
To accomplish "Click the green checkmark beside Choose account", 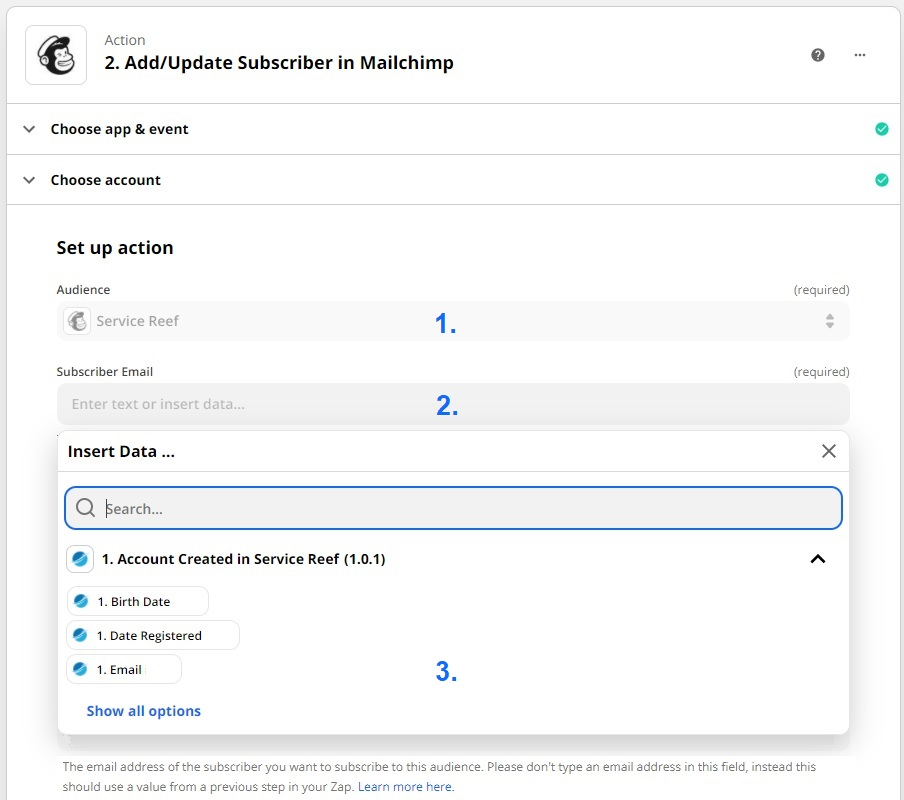I will (x=882, y=180).
